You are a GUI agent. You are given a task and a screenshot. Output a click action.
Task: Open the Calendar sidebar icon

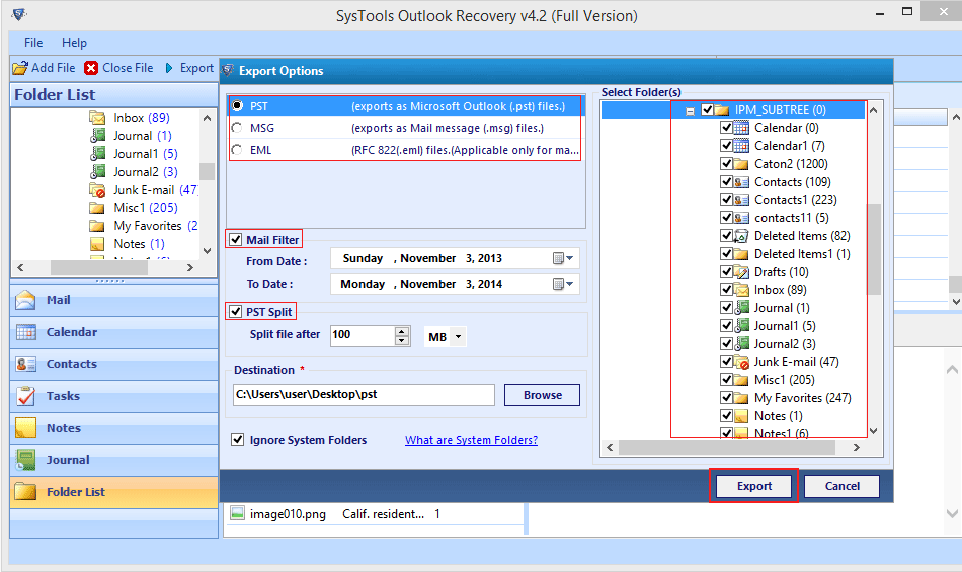click(27, 332)
